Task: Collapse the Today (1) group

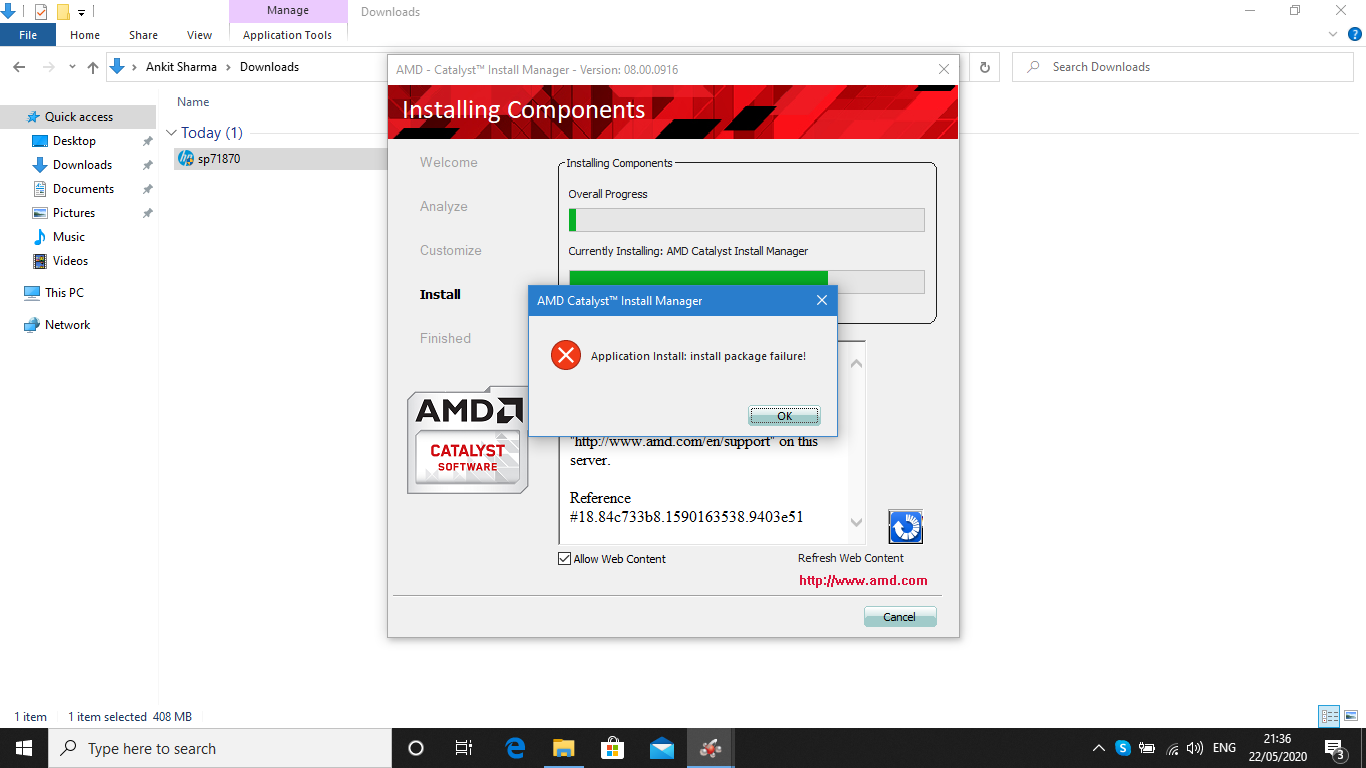Action: [x=171, y=133]
